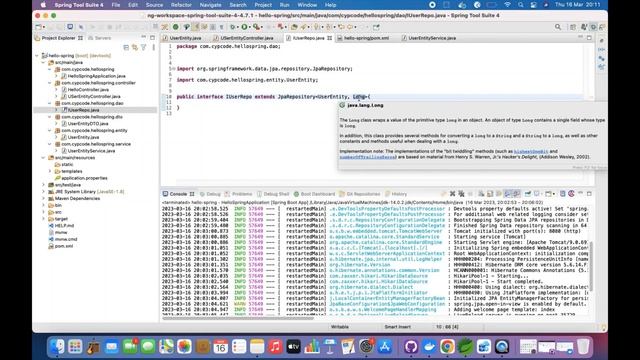
Task: Click 'Writable' in status bar
Action: pyautogui.click(x=340, y=327)
